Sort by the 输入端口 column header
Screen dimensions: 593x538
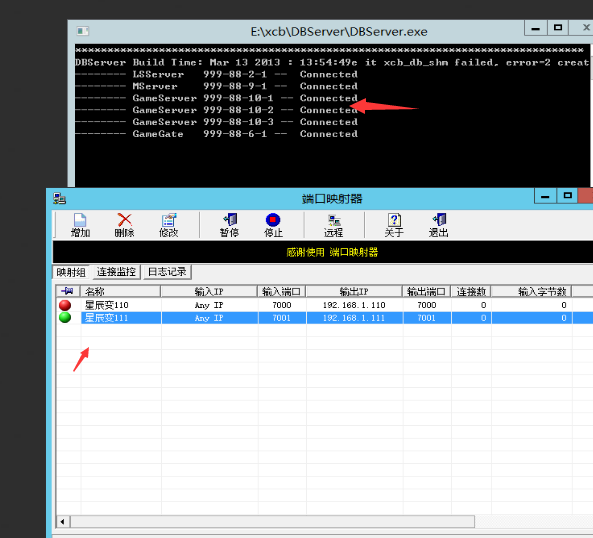pos(282,291)
